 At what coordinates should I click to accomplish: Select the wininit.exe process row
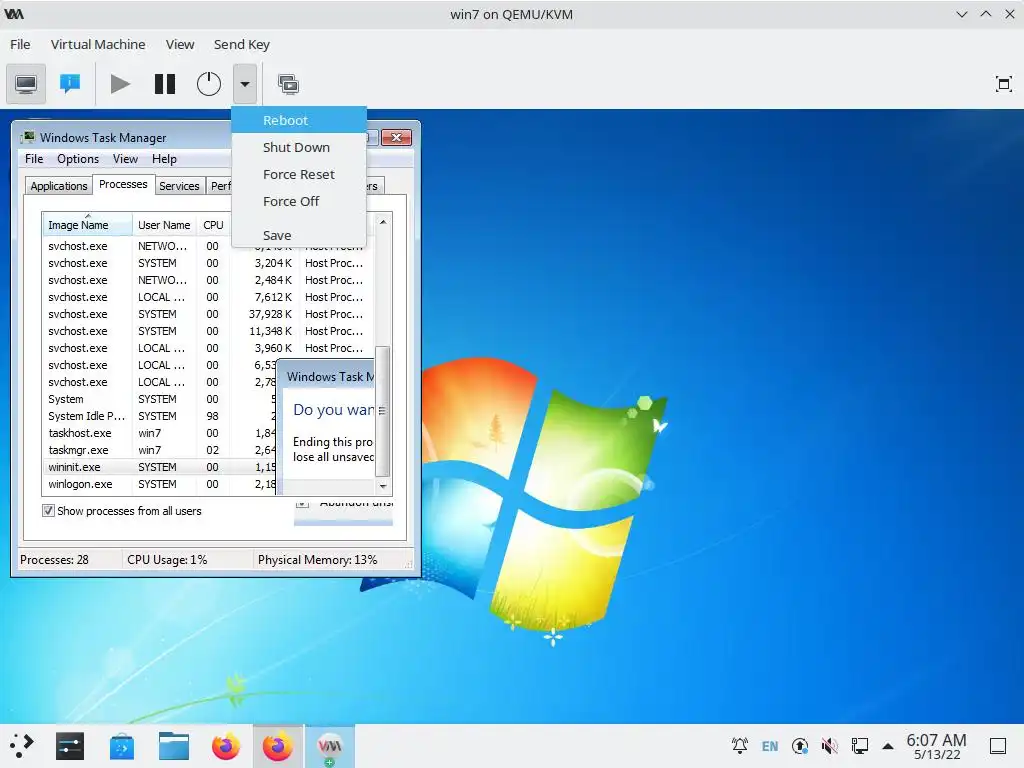[x=161, y=467]
